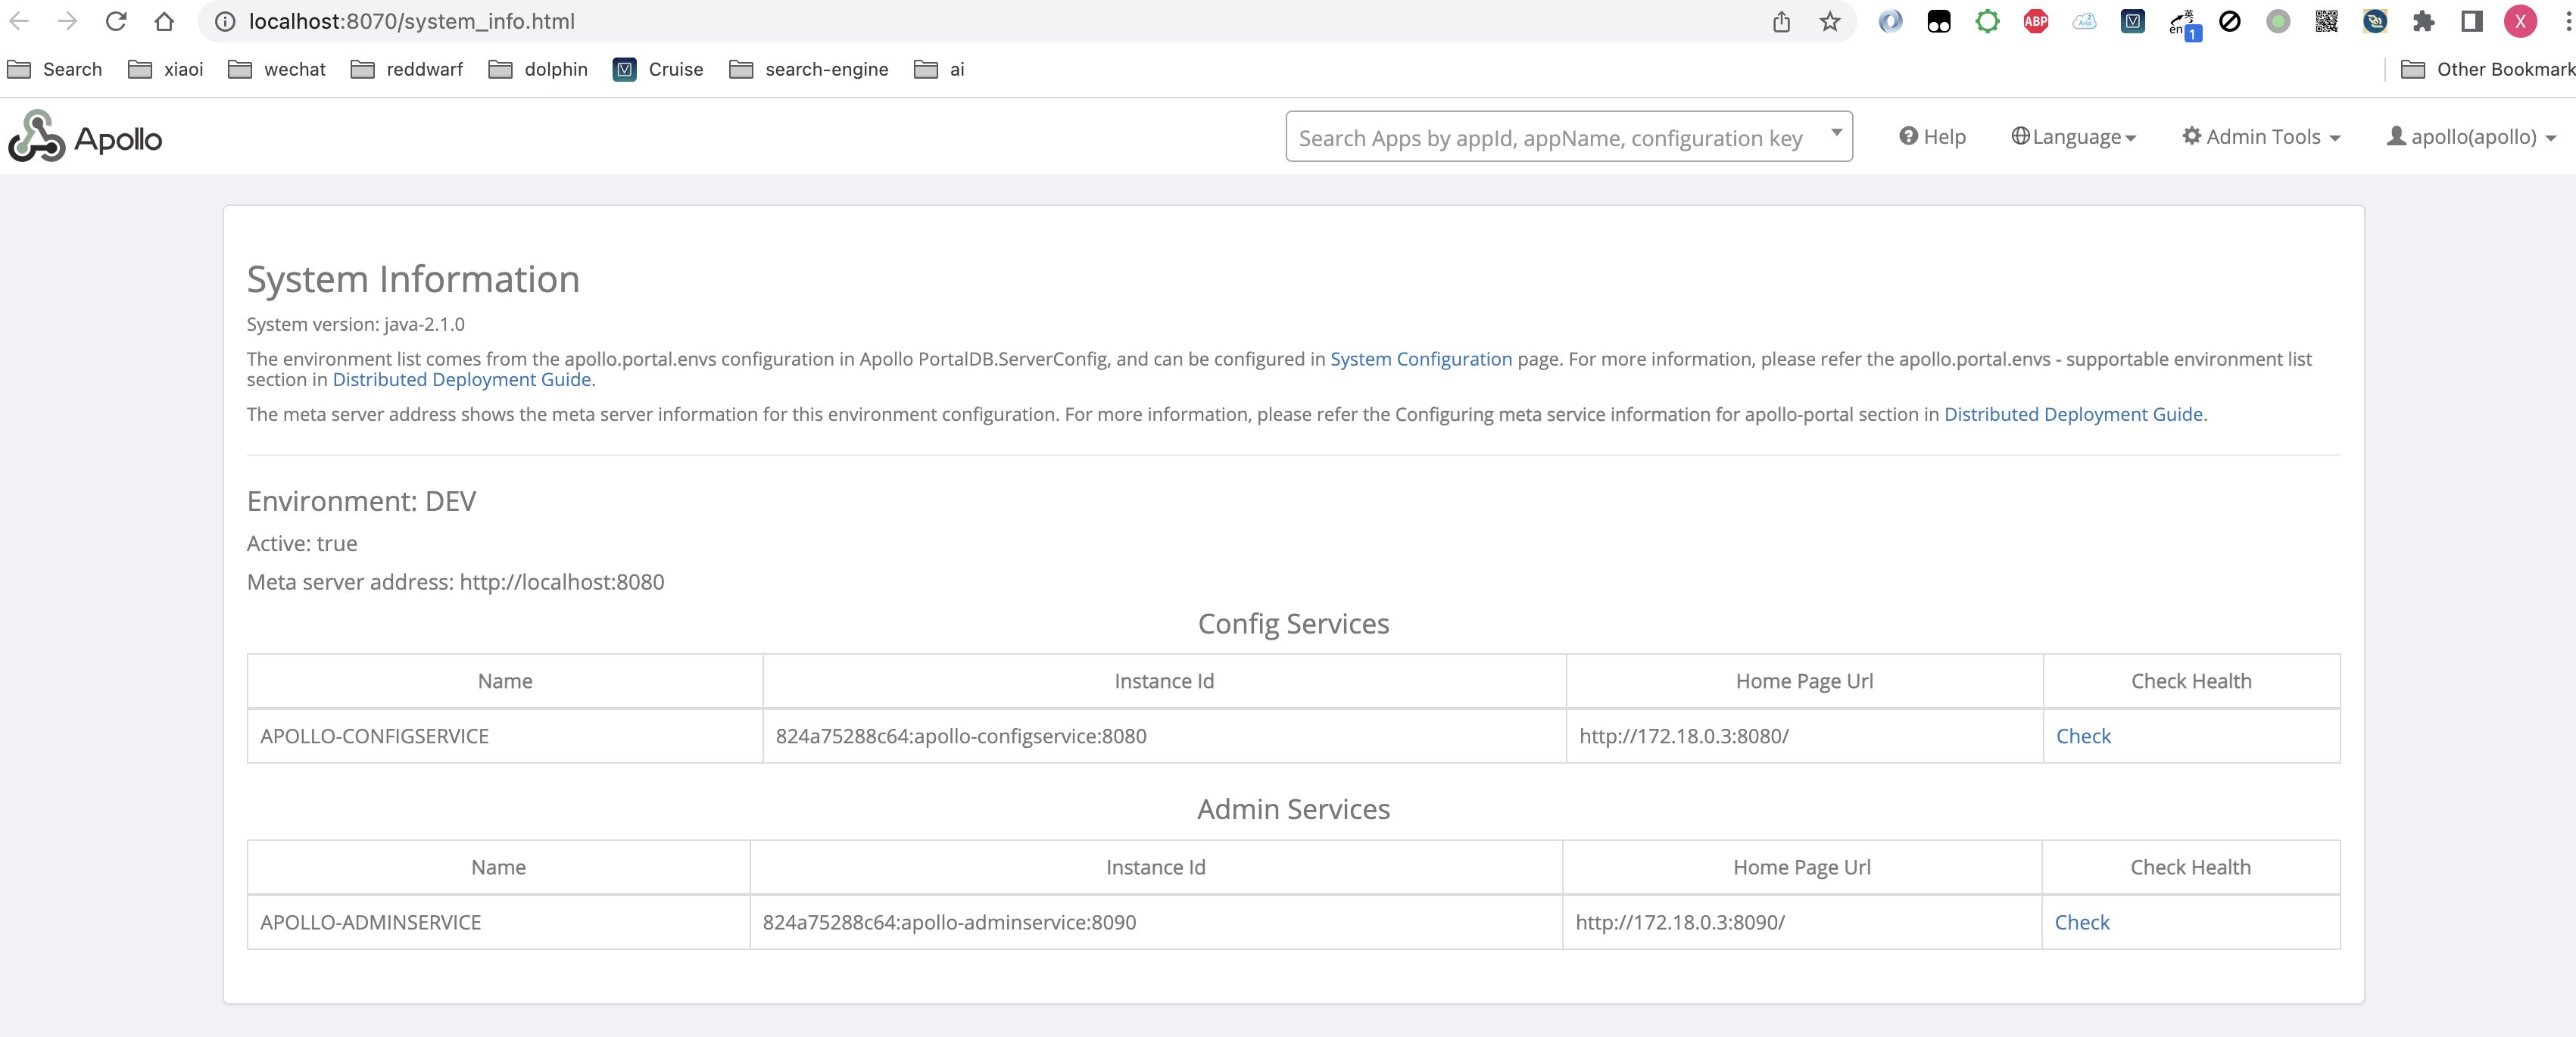Click the Aria2 cloud extension icon
The width and height of the screenshot is (2576, 1037).
(2084, 21)
